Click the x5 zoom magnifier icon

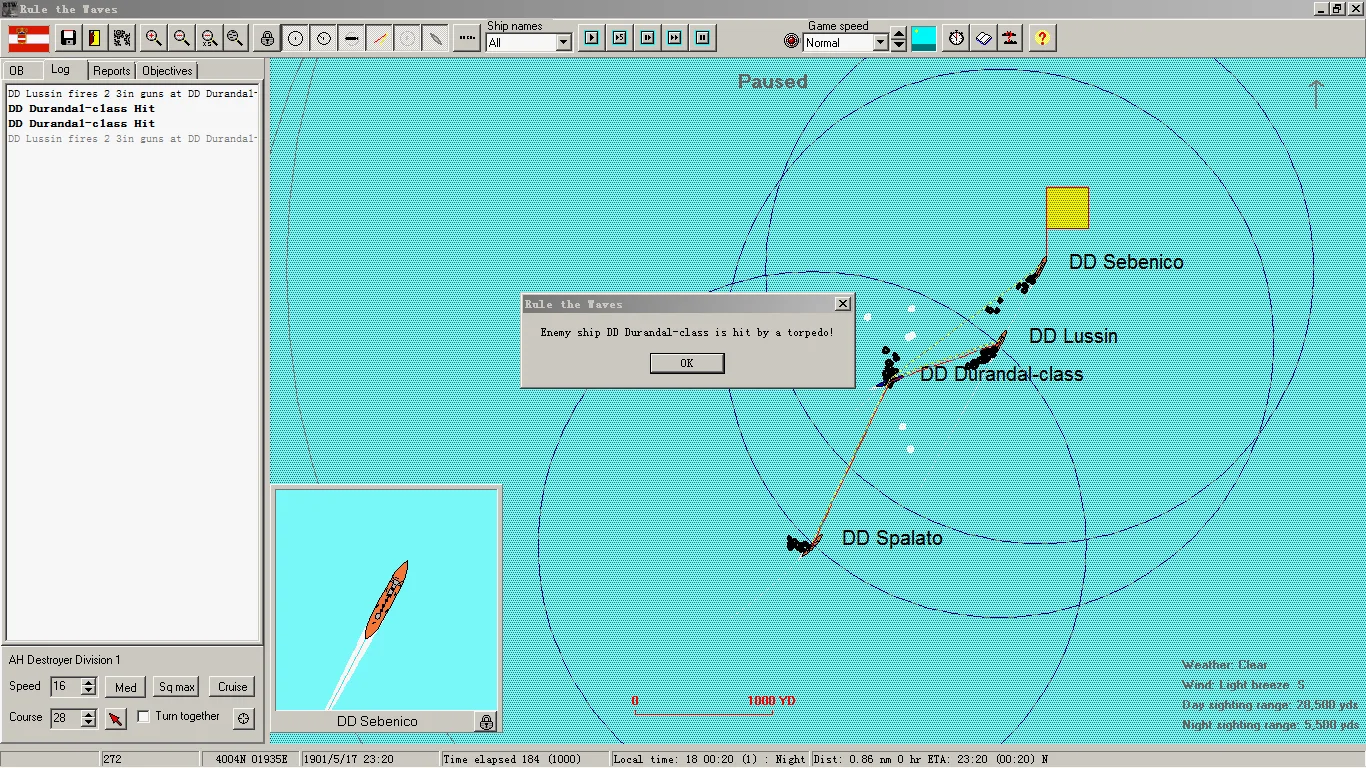208,38
